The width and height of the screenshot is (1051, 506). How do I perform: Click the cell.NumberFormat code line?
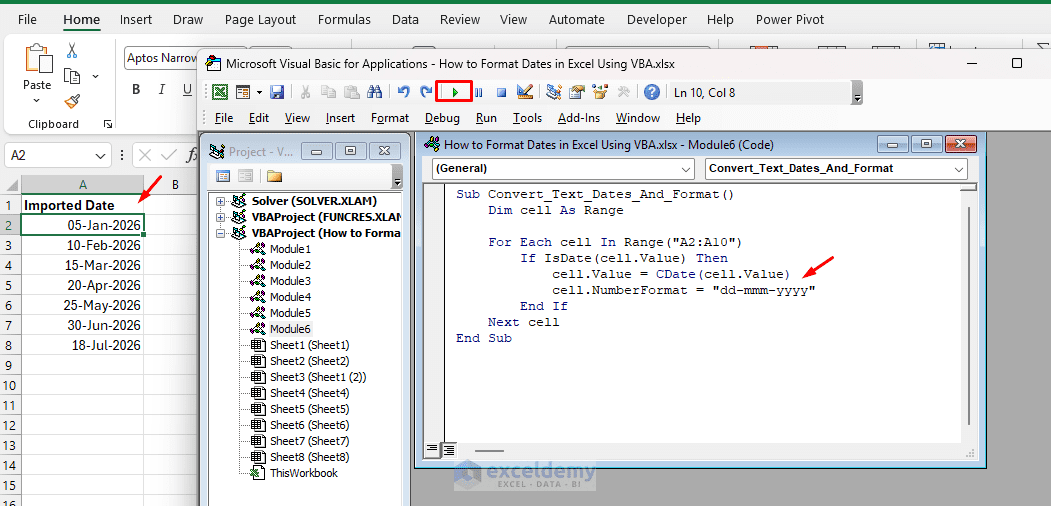coord(684,290)
